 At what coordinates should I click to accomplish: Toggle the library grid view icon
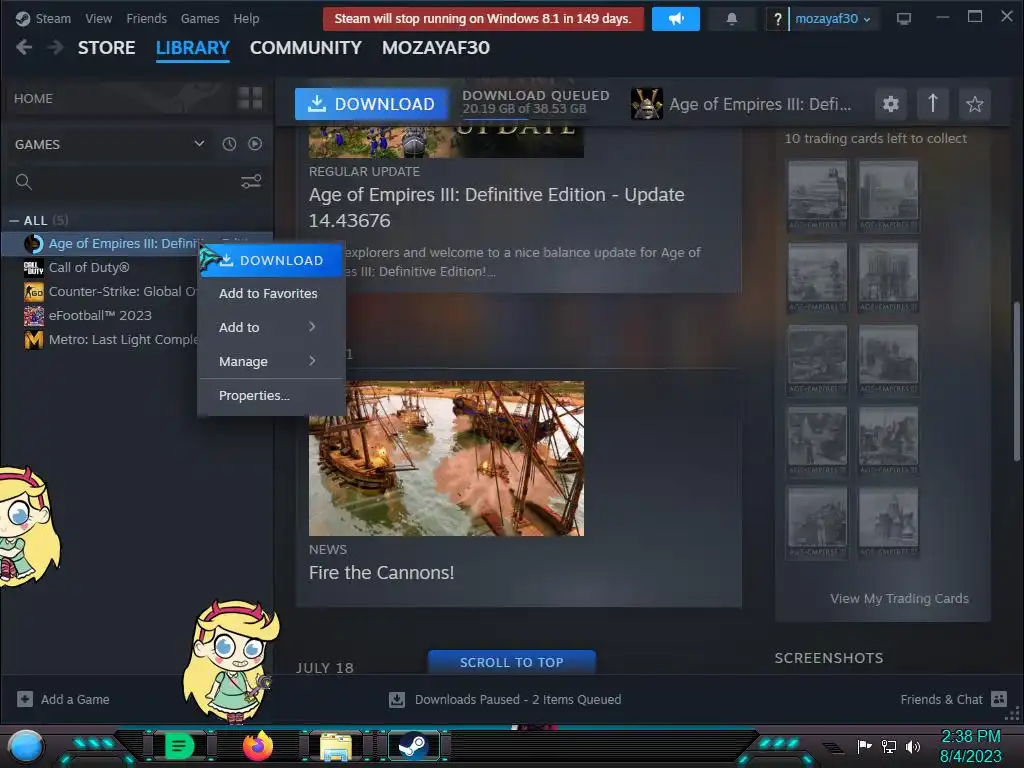click(x=250, y=98)
